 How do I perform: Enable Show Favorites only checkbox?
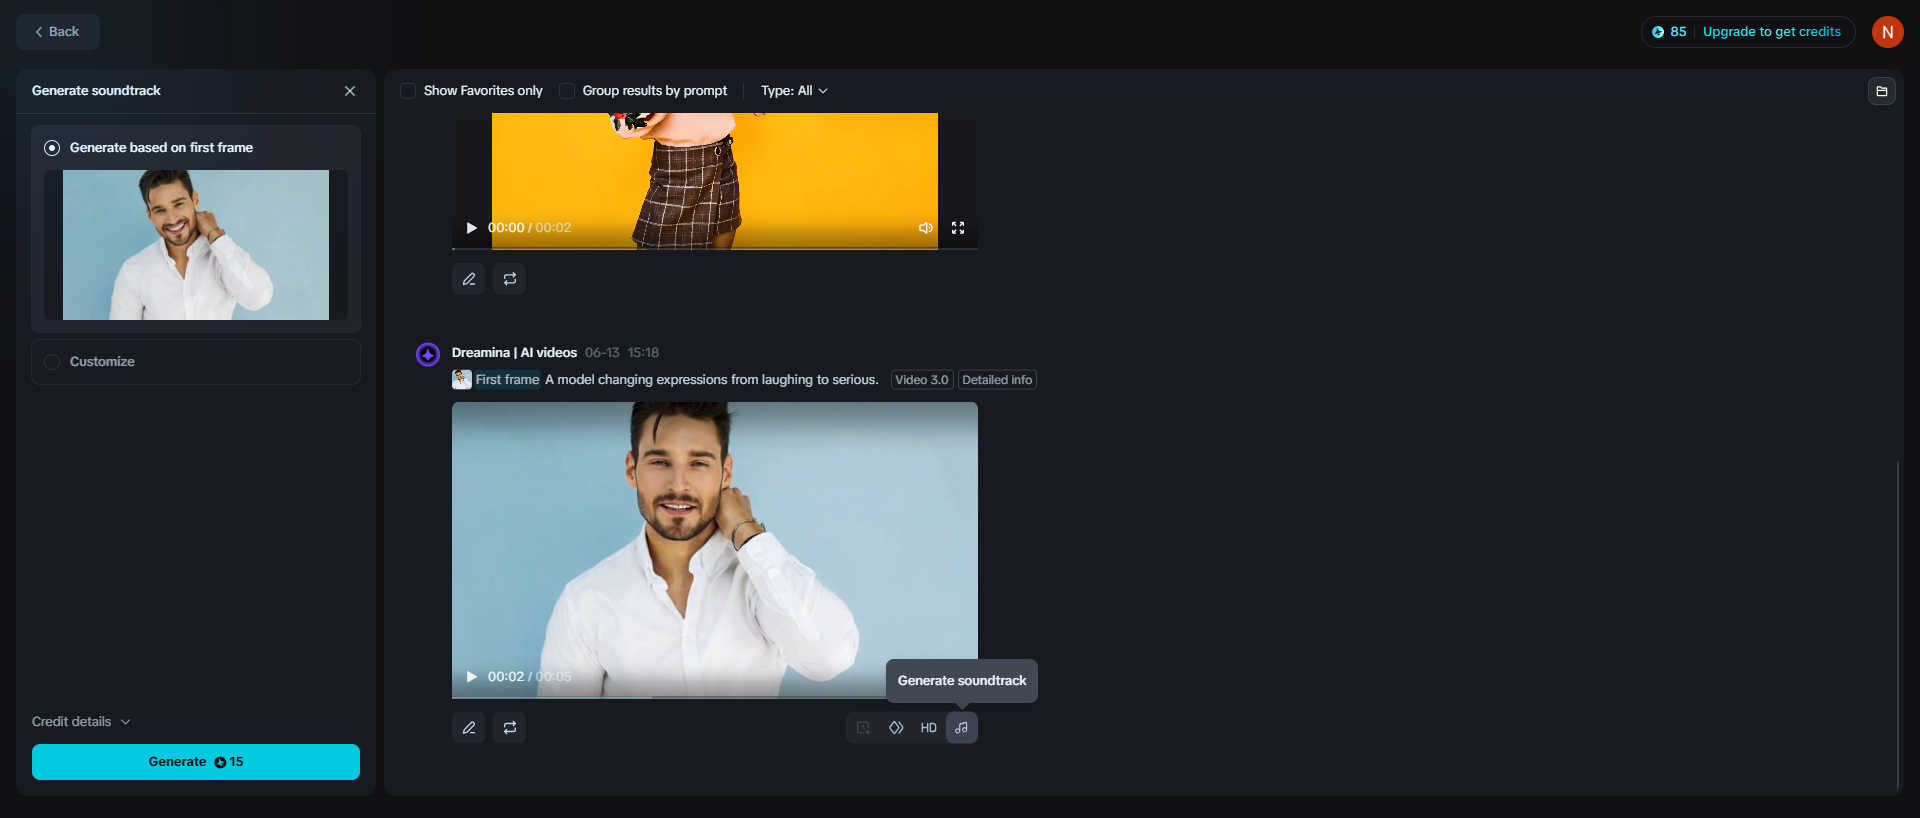(x=408, y=91)
